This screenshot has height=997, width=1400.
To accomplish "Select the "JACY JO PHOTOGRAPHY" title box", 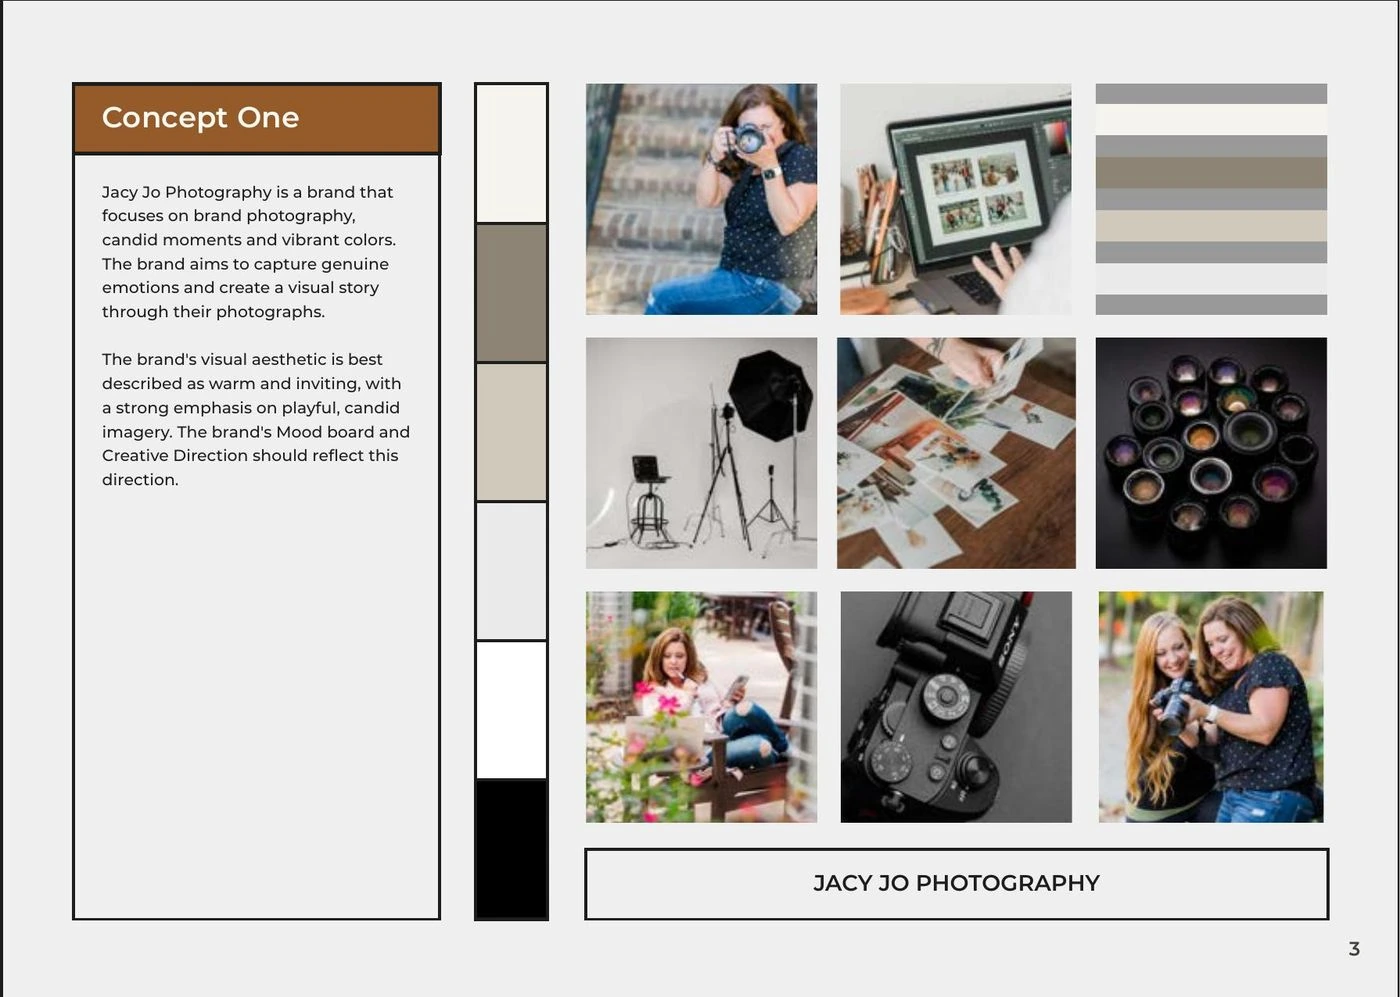I will (x=956, y=884).
